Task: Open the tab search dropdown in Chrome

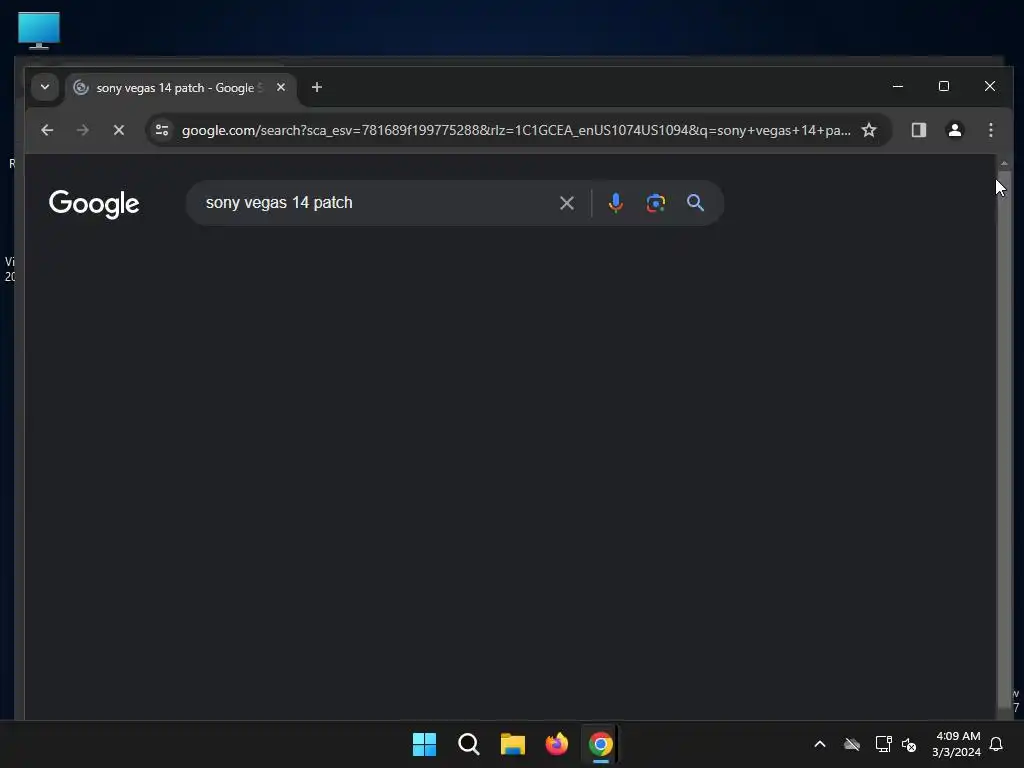Action: (44, 87)
